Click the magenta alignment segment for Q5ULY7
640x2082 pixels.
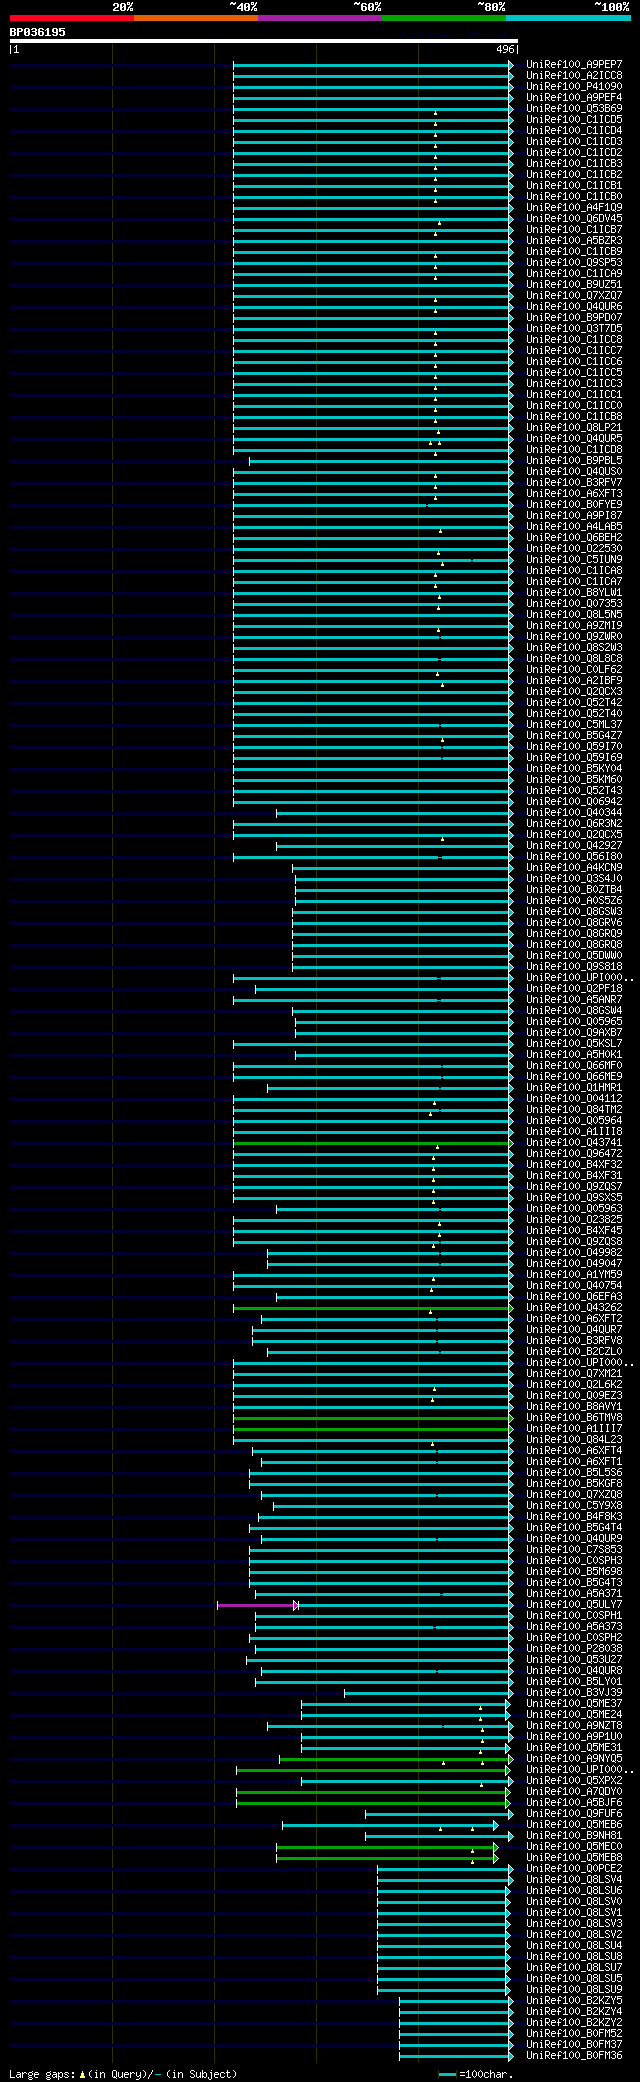point(256,1605)
